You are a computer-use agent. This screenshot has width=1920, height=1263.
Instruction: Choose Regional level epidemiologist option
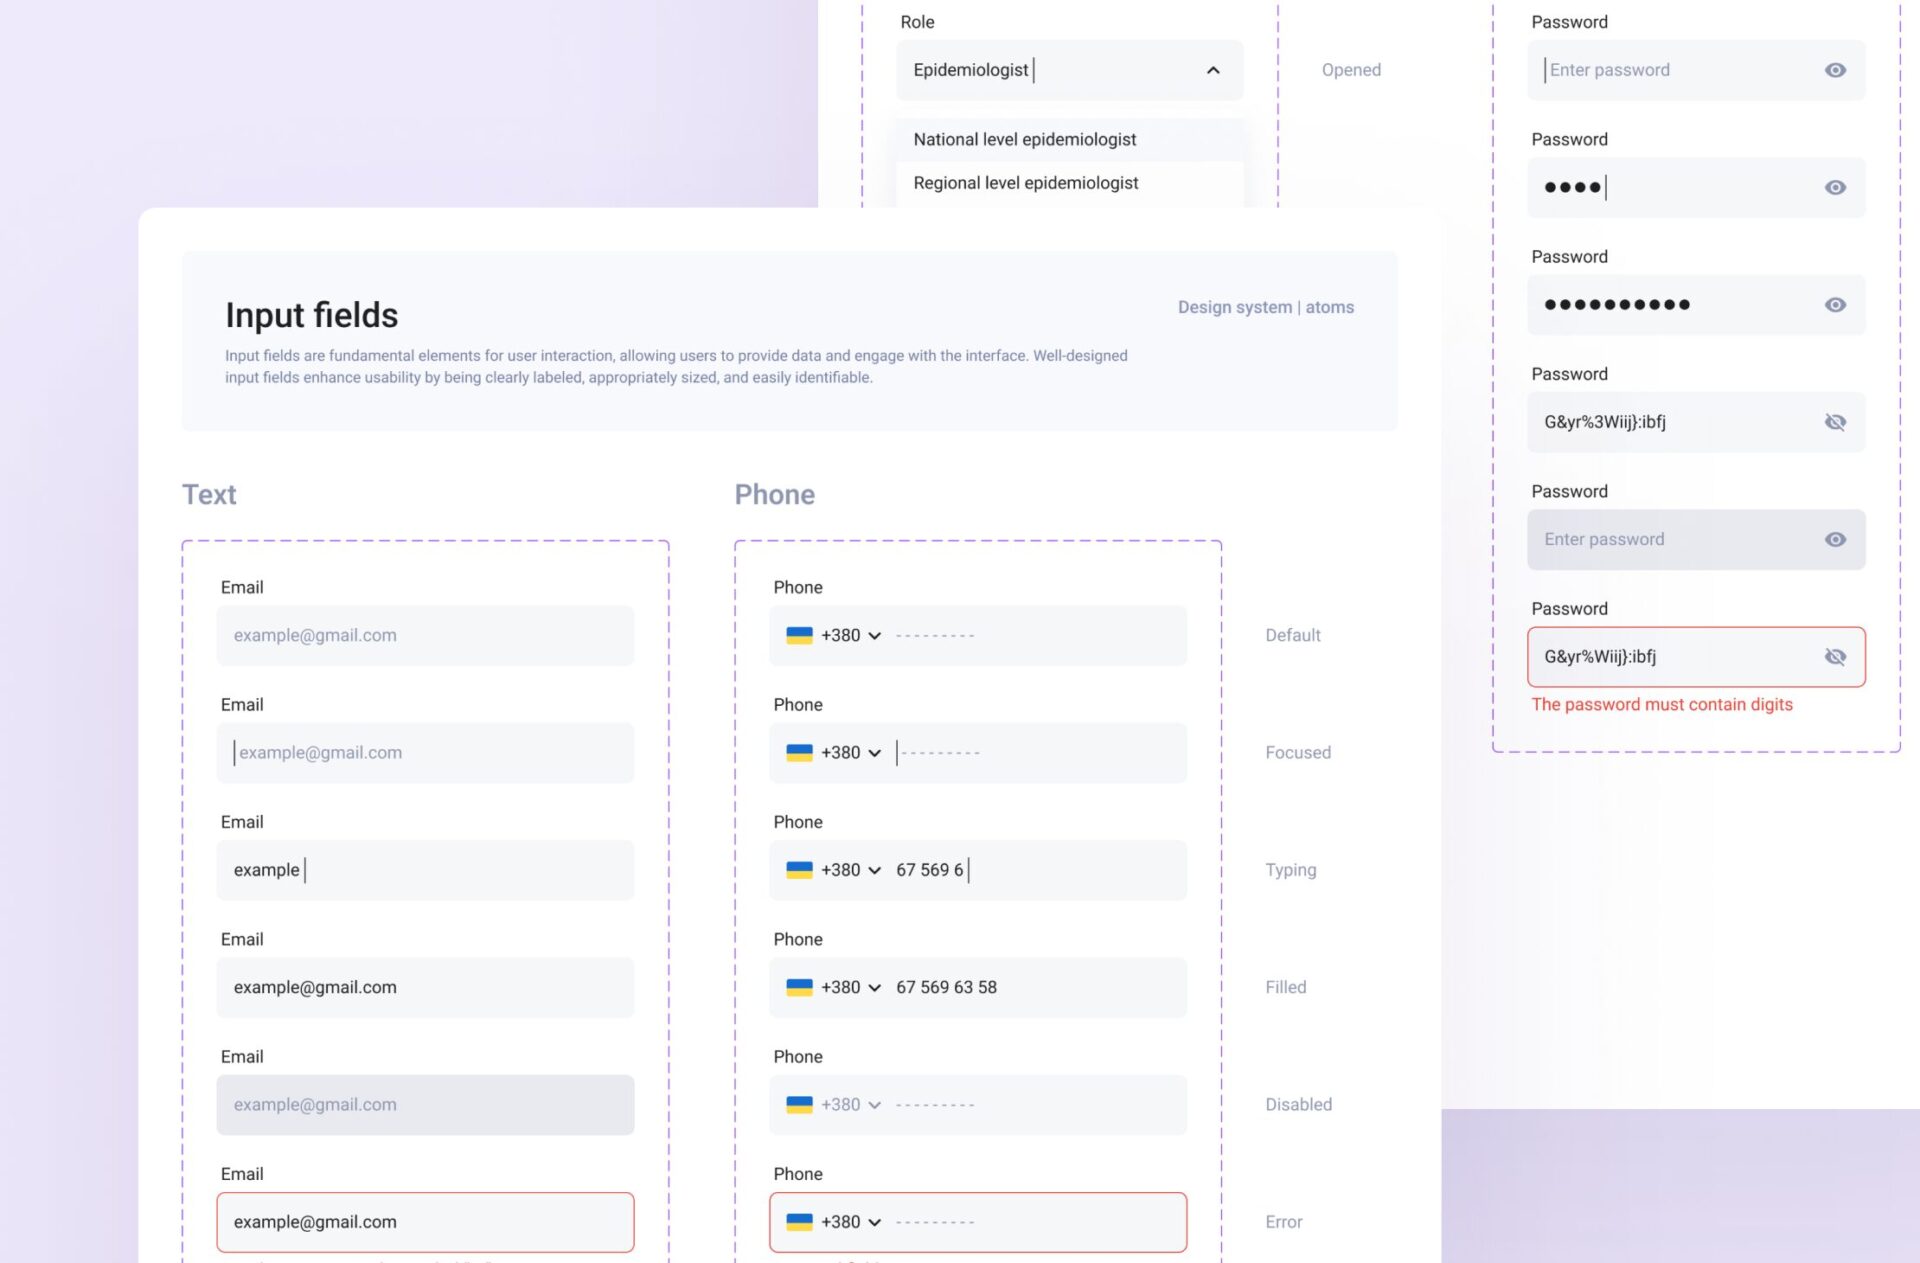1025,183
